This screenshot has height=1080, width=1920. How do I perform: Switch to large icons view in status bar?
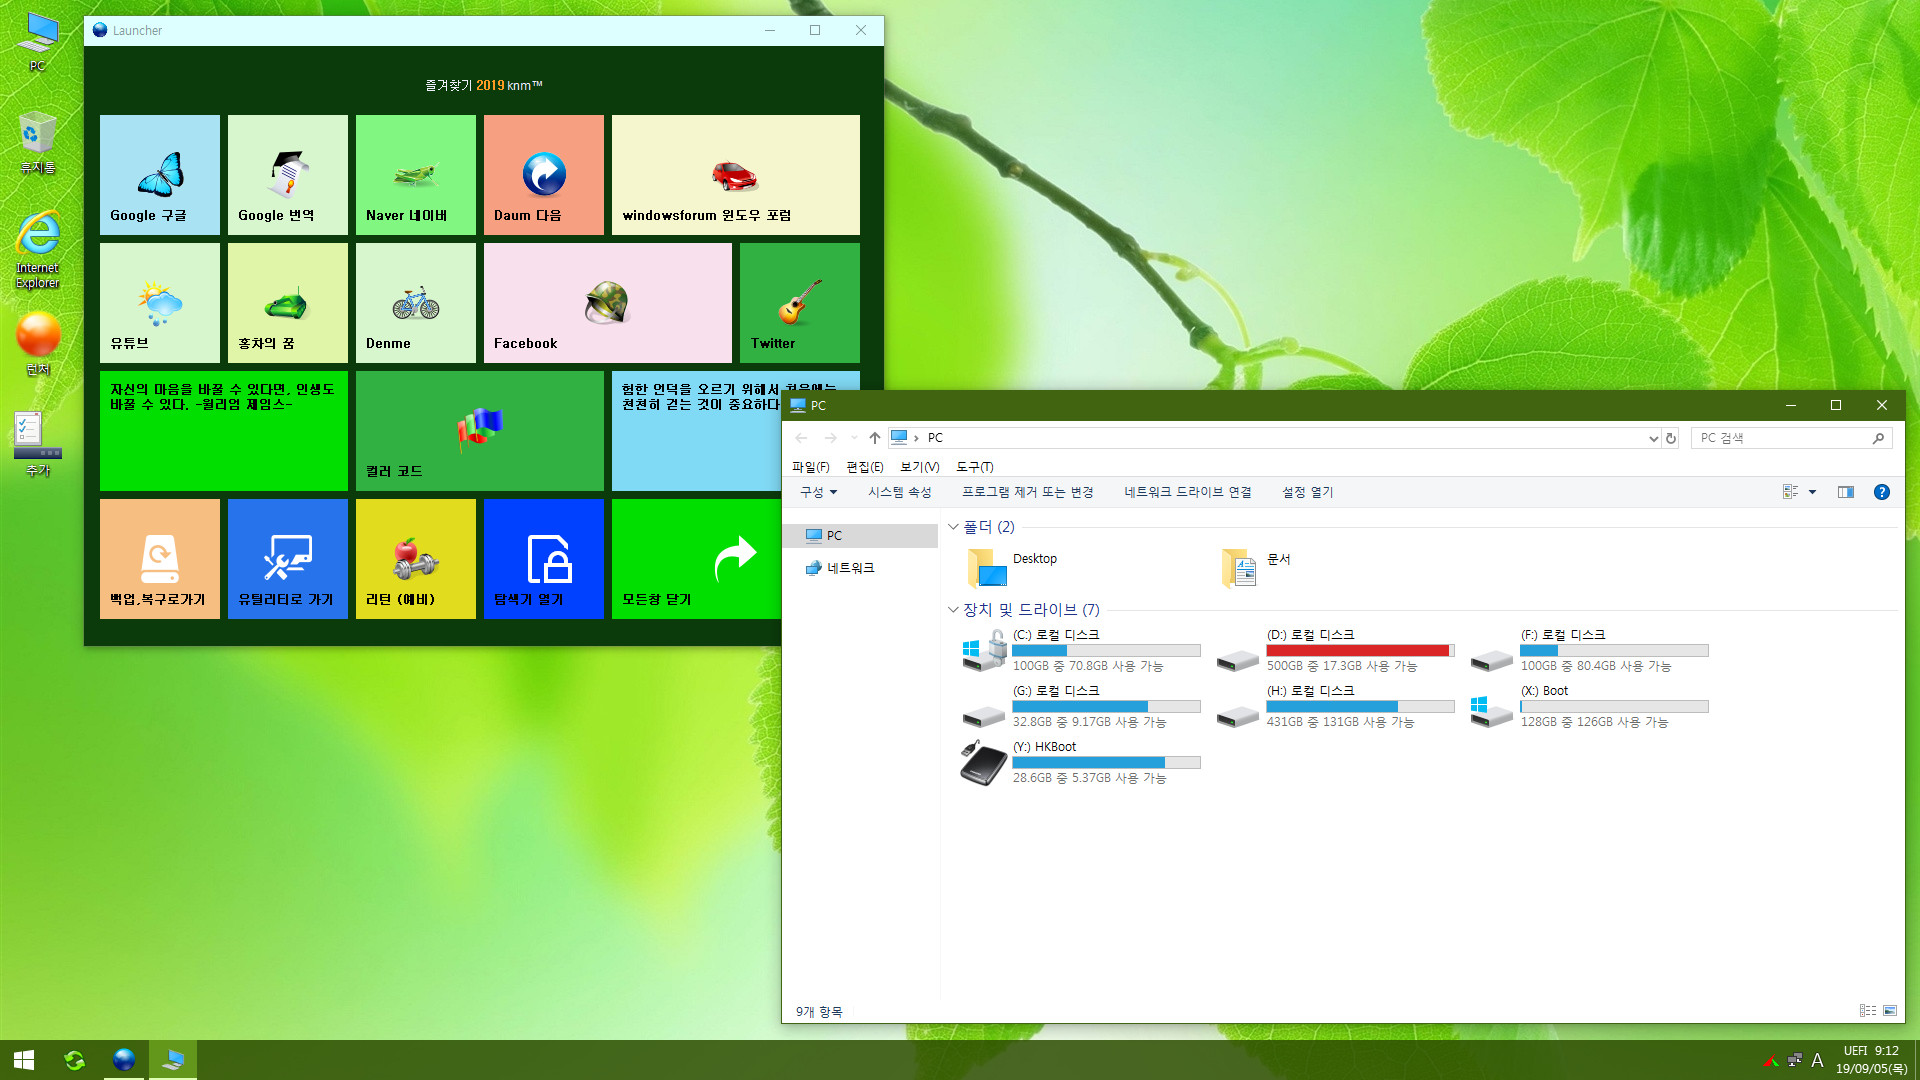point(1889,1011)
